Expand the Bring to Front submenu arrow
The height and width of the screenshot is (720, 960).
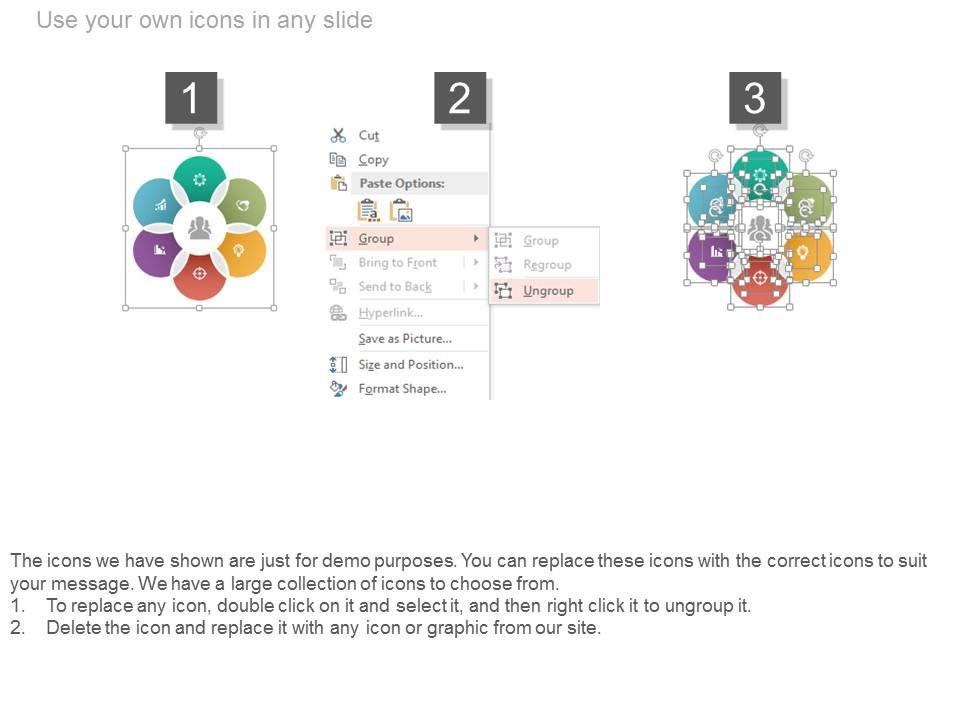click(476, 262)
